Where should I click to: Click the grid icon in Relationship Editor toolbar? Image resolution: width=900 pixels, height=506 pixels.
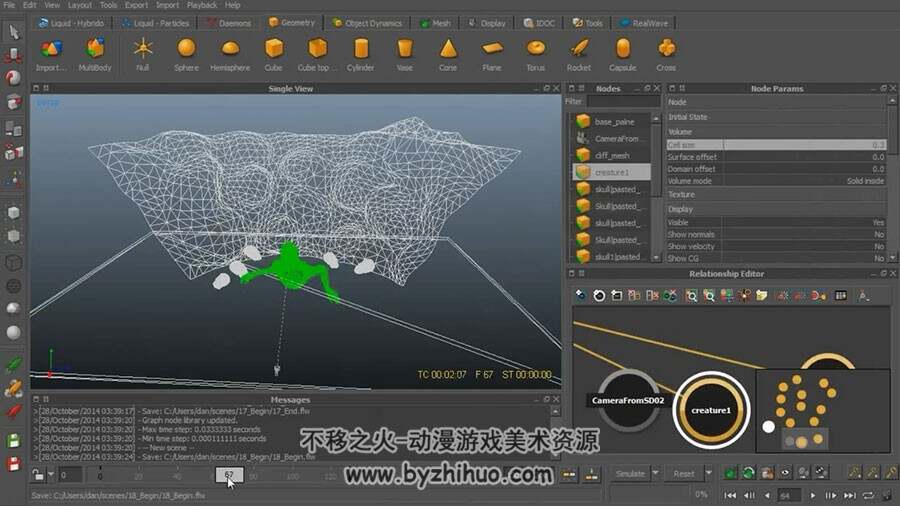[x=841, y=295]
